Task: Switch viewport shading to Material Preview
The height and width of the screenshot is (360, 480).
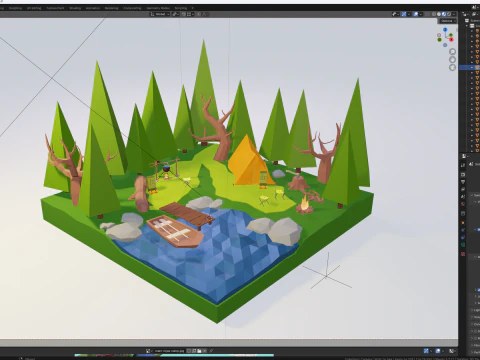Action: [444, 14]
